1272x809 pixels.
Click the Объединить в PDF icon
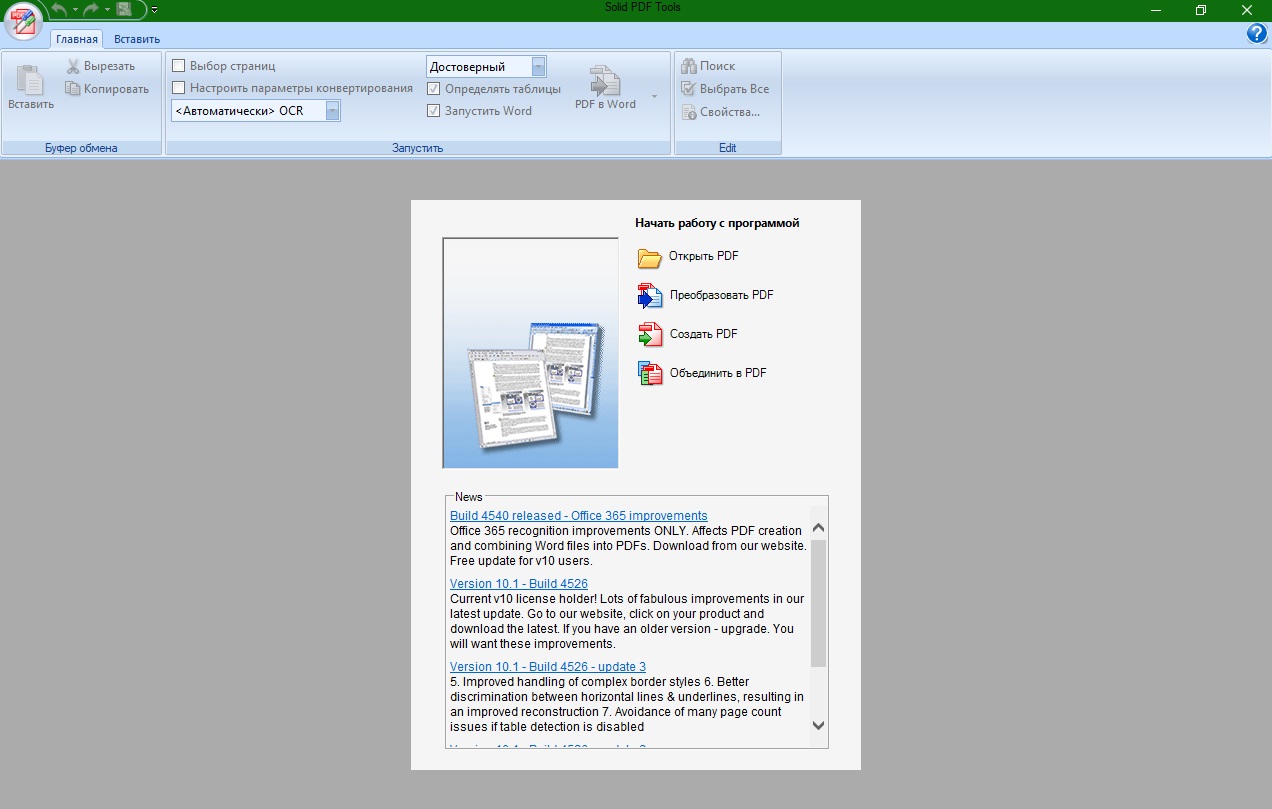(650, 373)
